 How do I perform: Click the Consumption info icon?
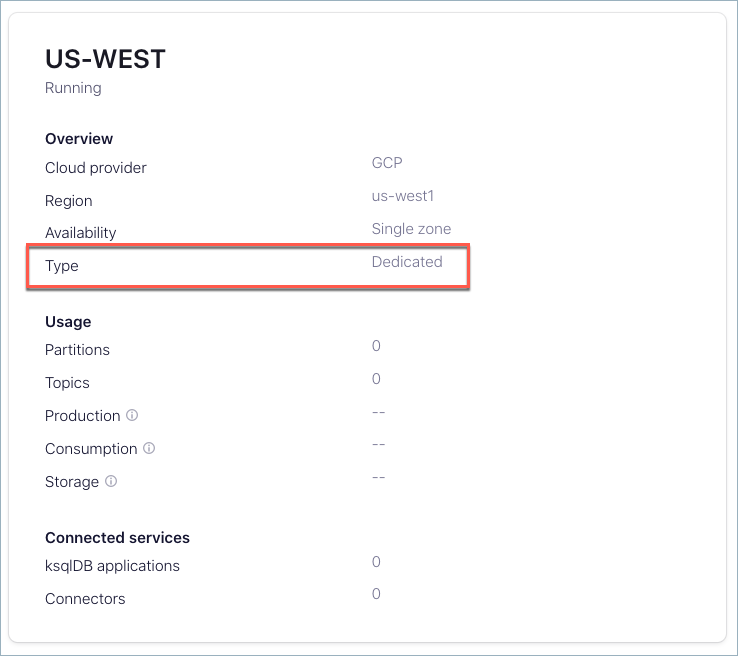click(149, 449)
